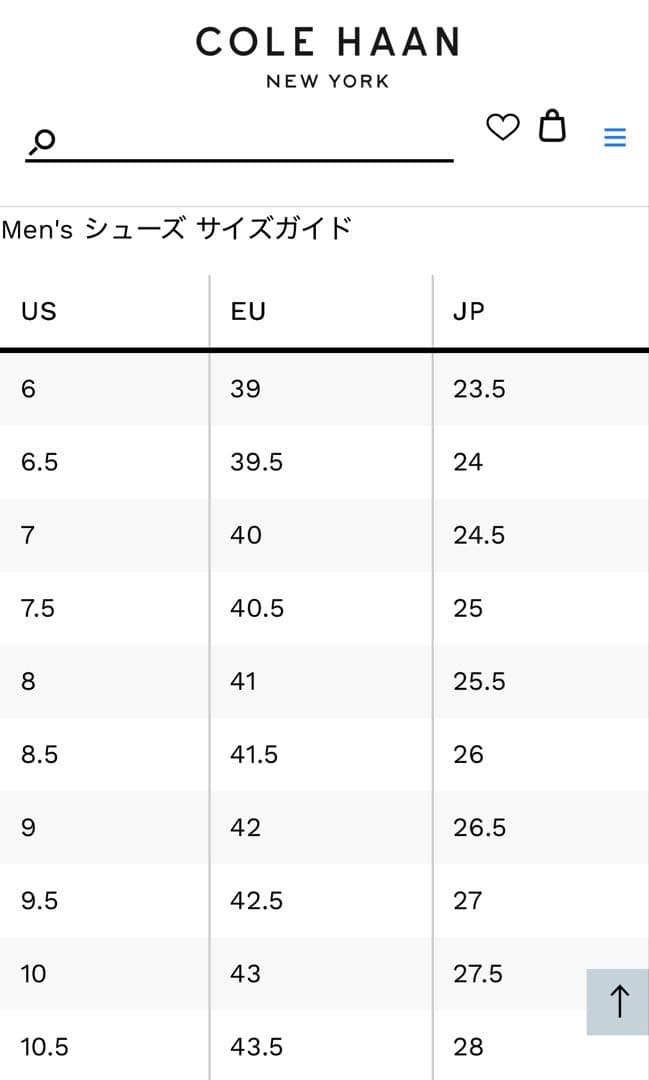Click the Cole Haan New York logo
The height and width of the screenshot is (1080, 649).
click(x=327, y=56)
